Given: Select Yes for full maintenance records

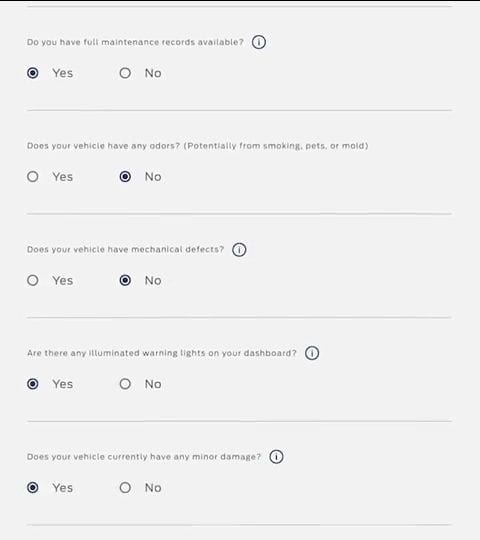Looking at the screenshot, I should coord(33,73).
